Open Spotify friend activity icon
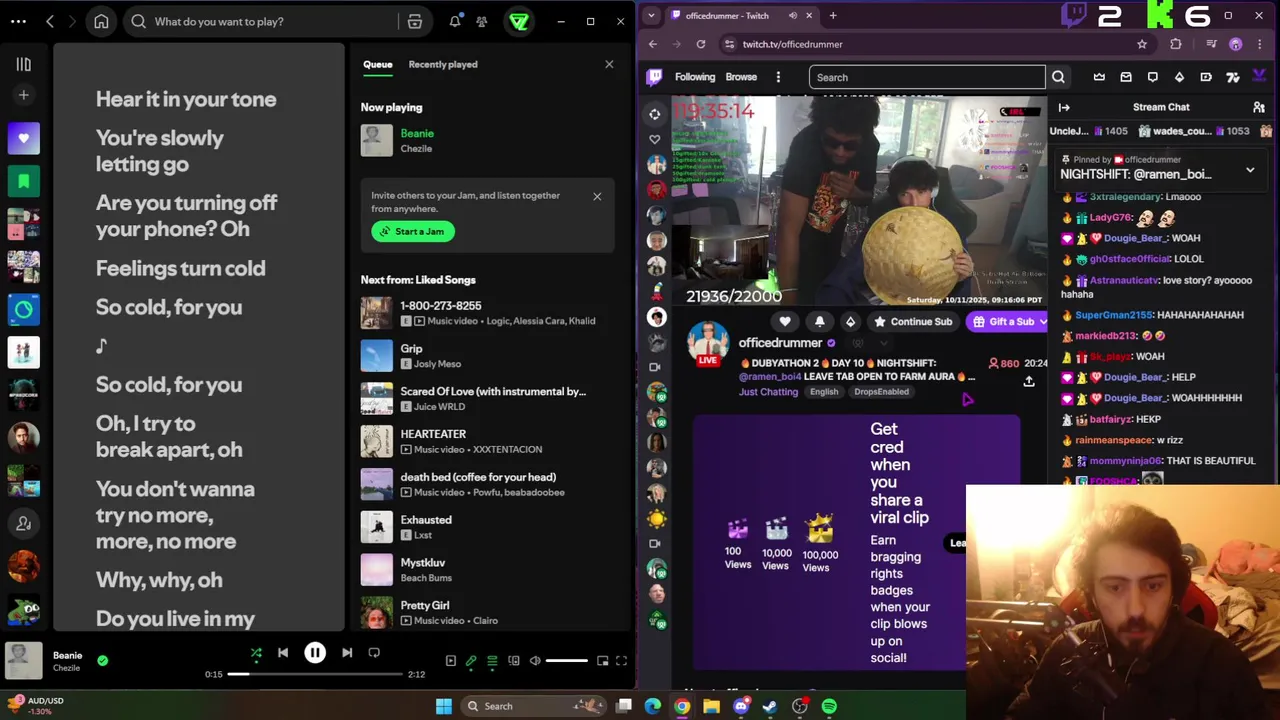 (x=481, y=21)
